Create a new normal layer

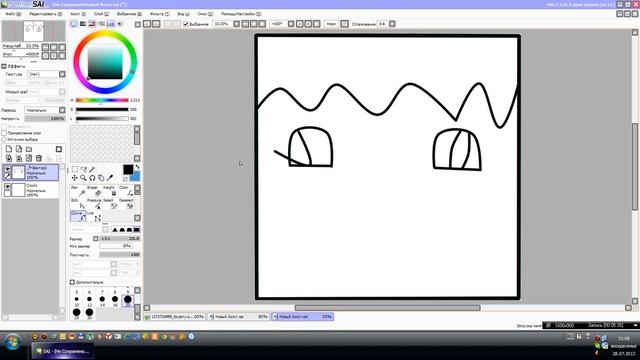9,149
